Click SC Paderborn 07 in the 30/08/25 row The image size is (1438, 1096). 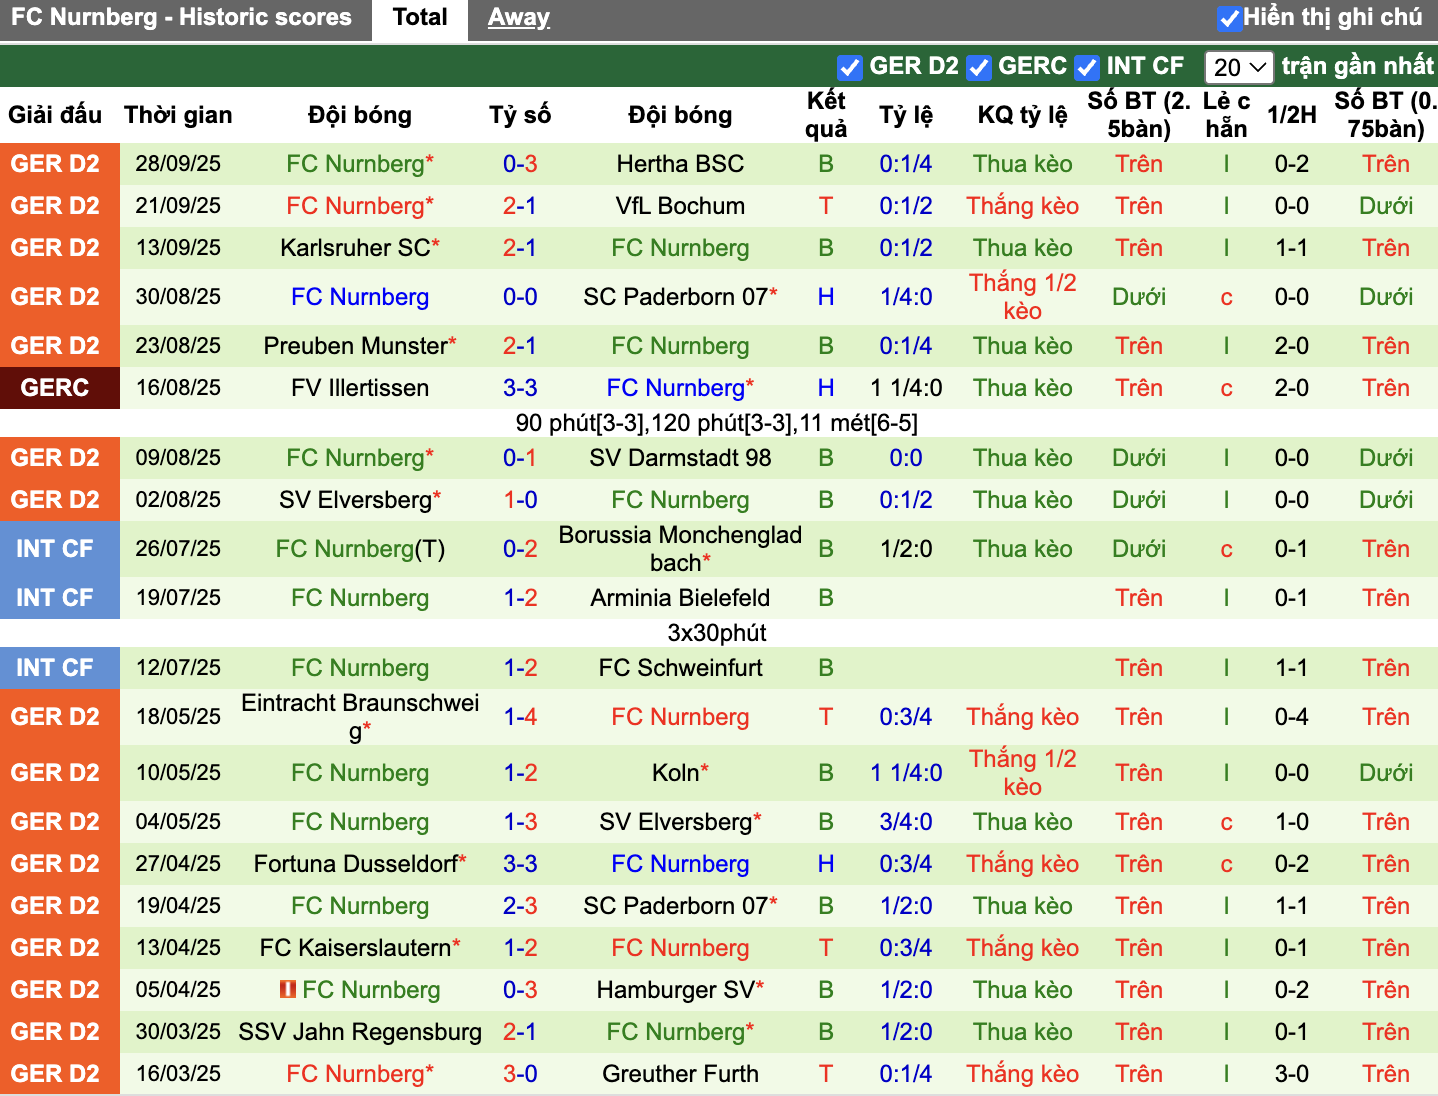676,297
